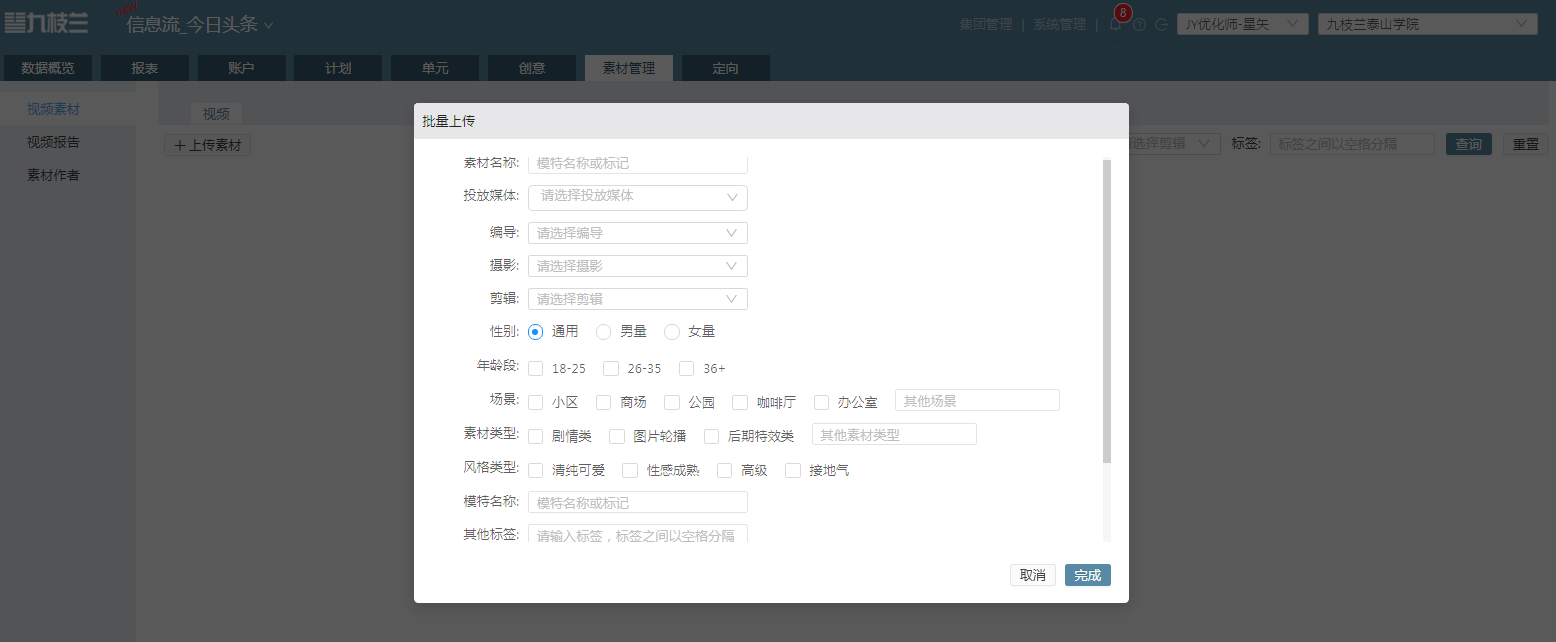The width and height of the screenshot is (1556, 642).
Task: Click the logout arrow icon in header
Action: [1161, 24]
